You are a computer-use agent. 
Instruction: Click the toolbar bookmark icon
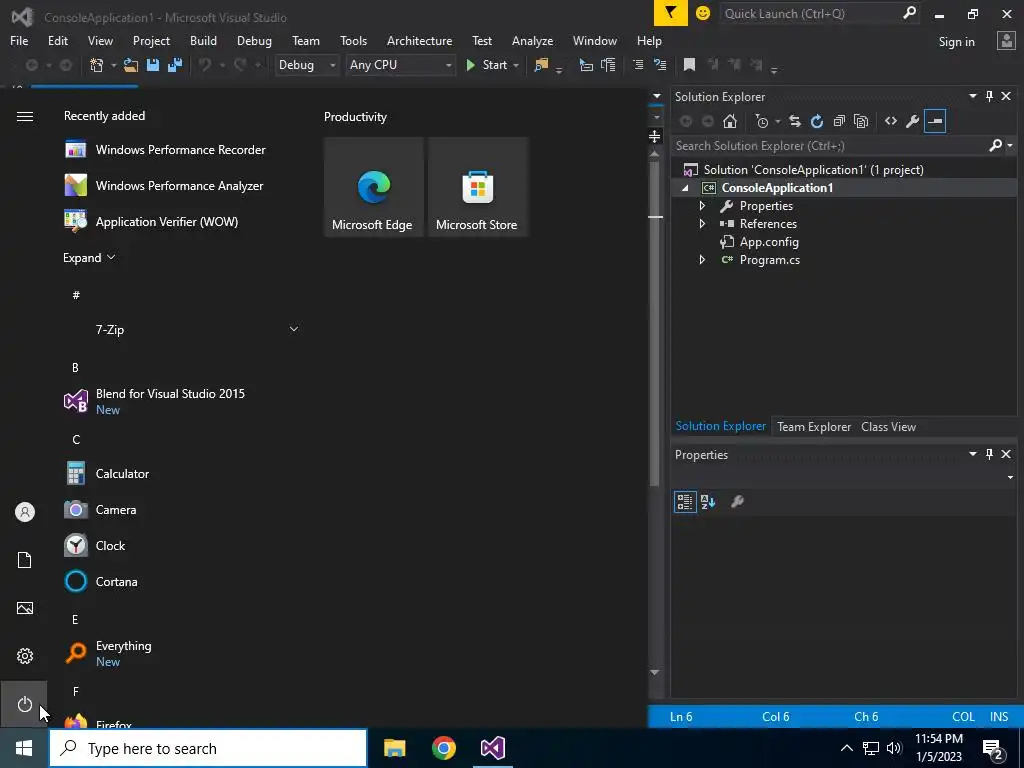(689, 65)
